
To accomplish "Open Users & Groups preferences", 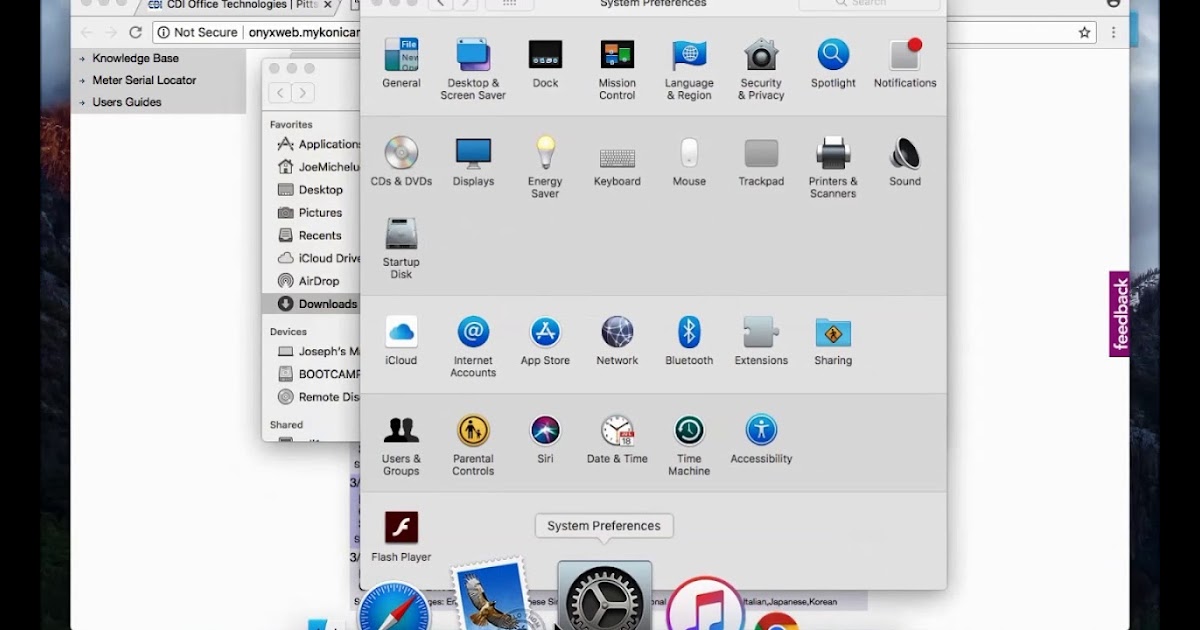I will tap(401, 445).
